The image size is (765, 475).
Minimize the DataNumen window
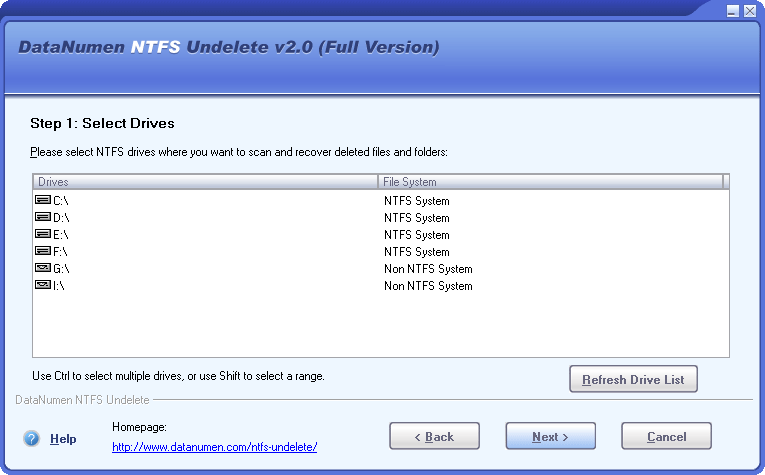[x=732, y=11]
